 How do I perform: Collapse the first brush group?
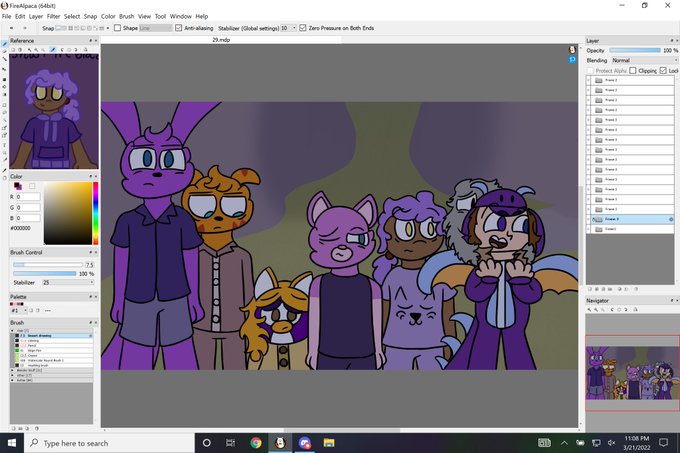pyautogui.click(x=12, y=331)
